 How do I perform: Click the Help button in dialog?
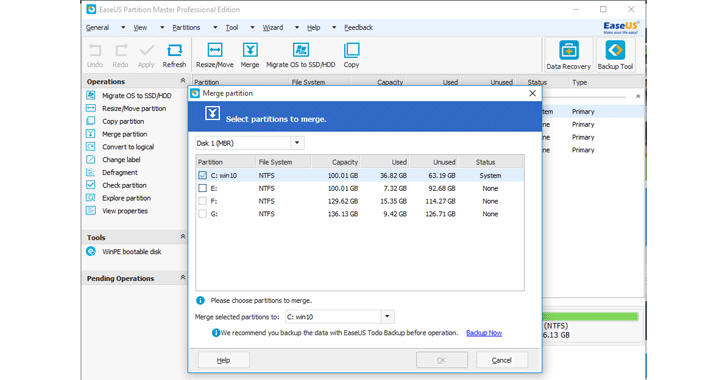click(223, 360)
